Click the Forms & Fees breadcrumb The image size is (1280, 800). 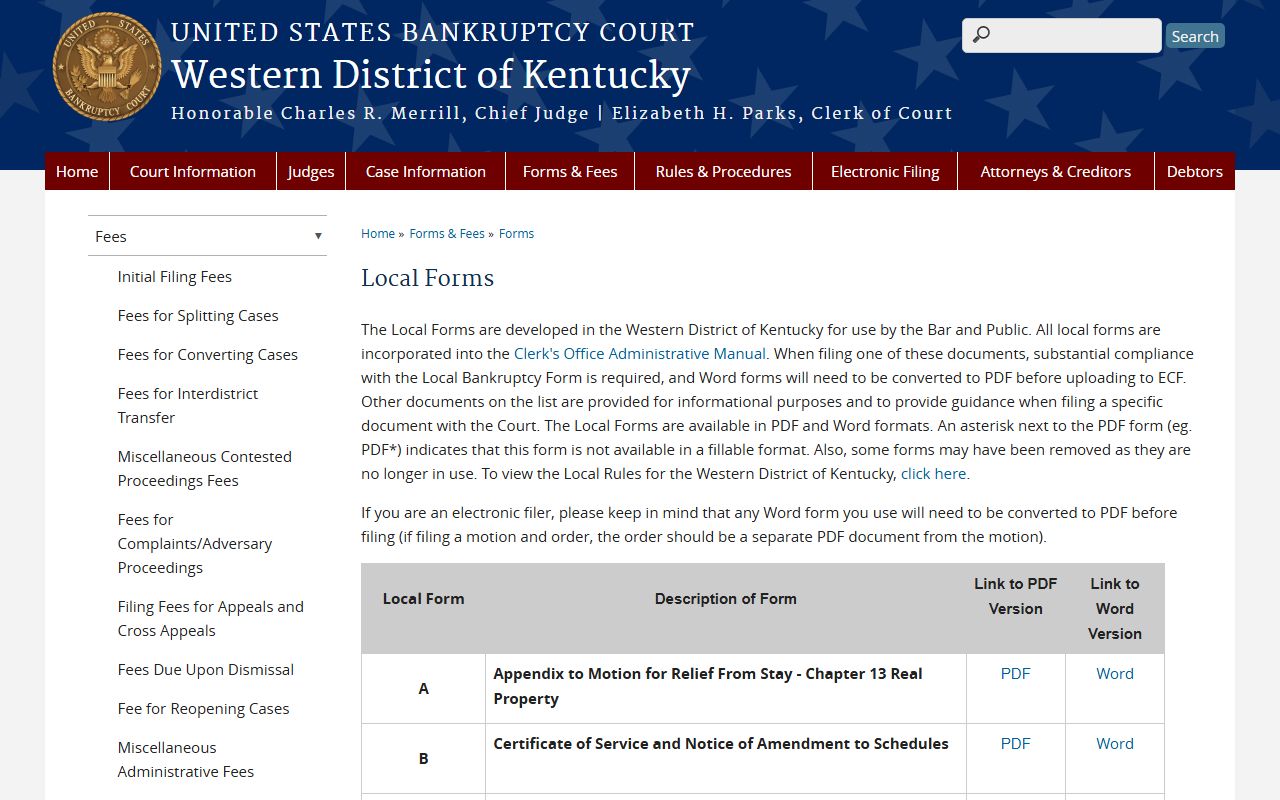coord(447,233)
